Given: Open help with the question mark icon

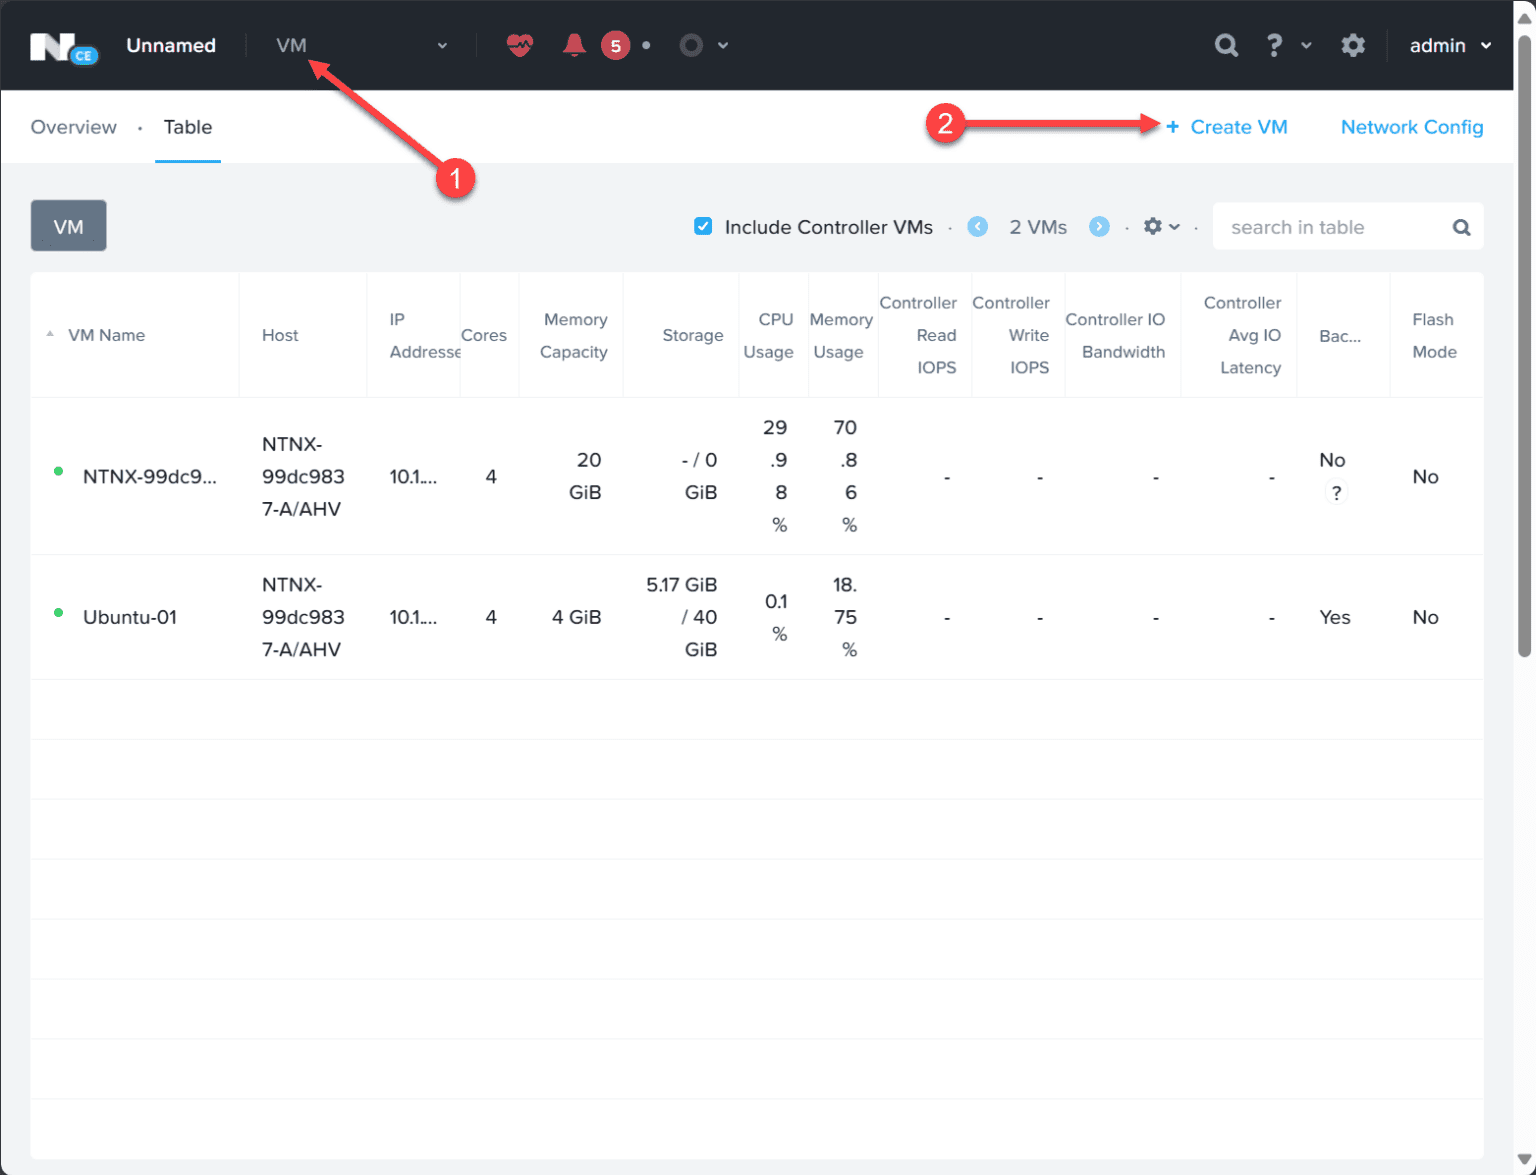Looking at the screenshot, I should [1274, 45].
